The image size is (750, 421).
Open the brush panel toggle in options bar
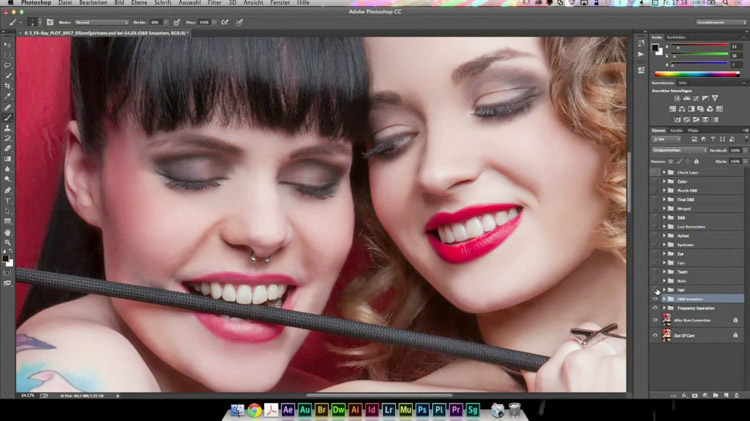[x=50, y=22]
